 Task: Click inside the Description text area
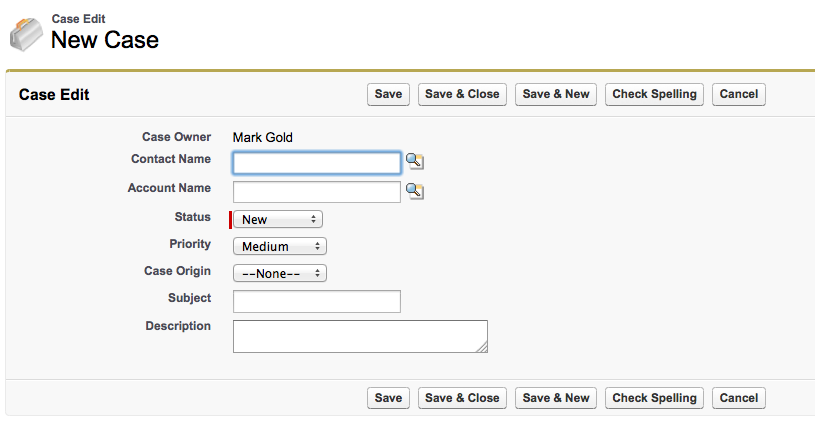360,336
